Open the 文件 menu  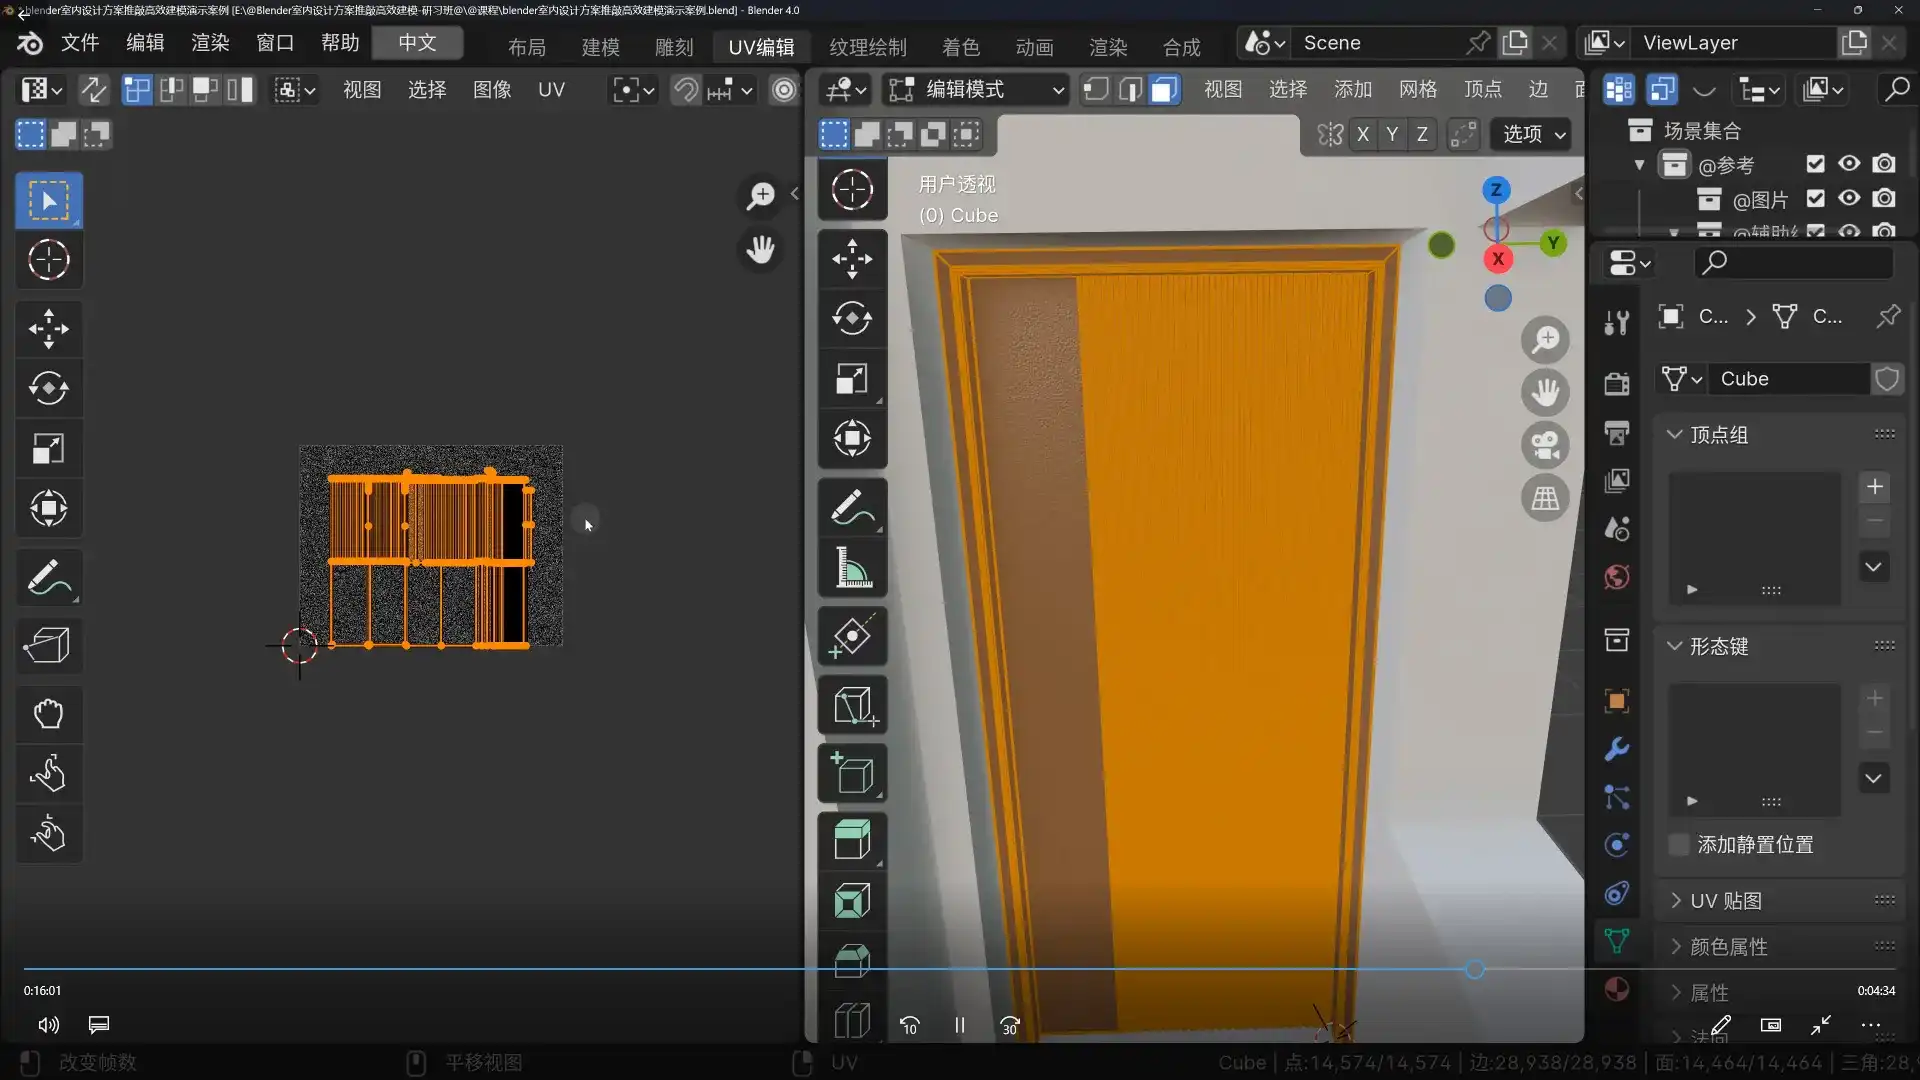(x=80, y=43)
